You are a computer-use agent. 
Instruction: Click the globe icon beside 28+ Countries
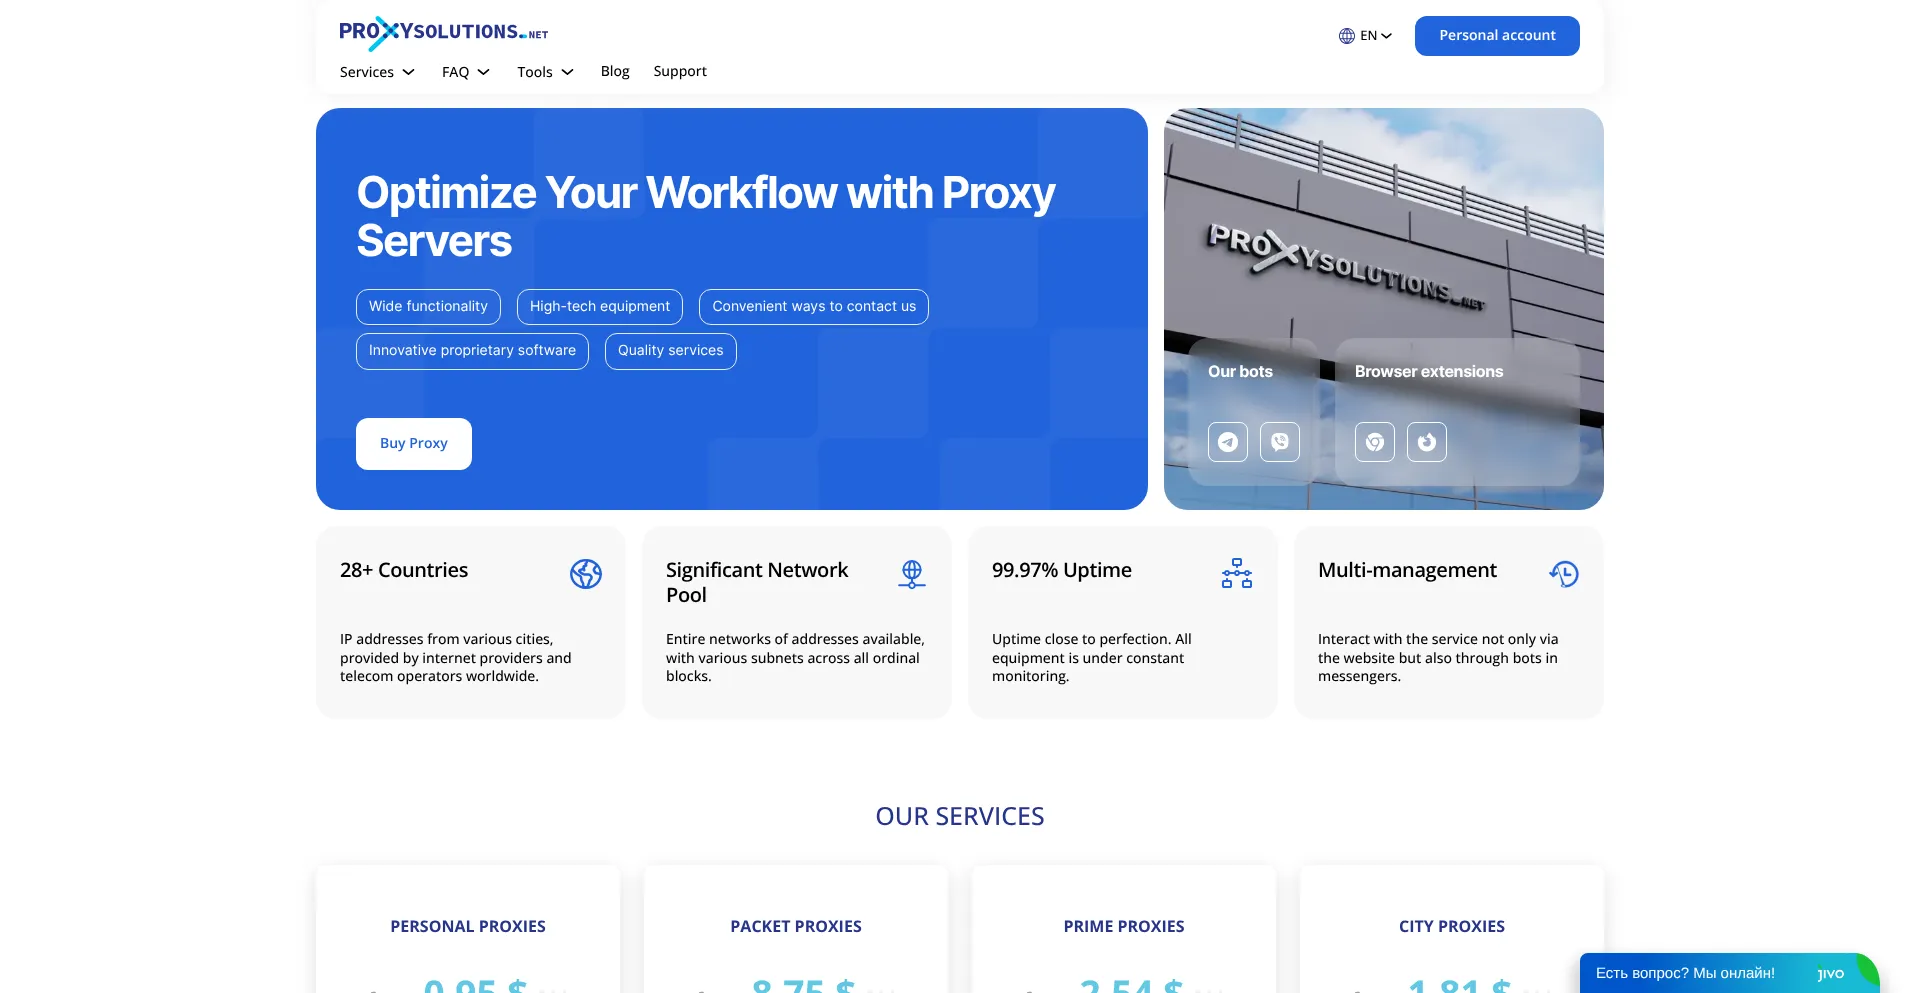(585, 574)
